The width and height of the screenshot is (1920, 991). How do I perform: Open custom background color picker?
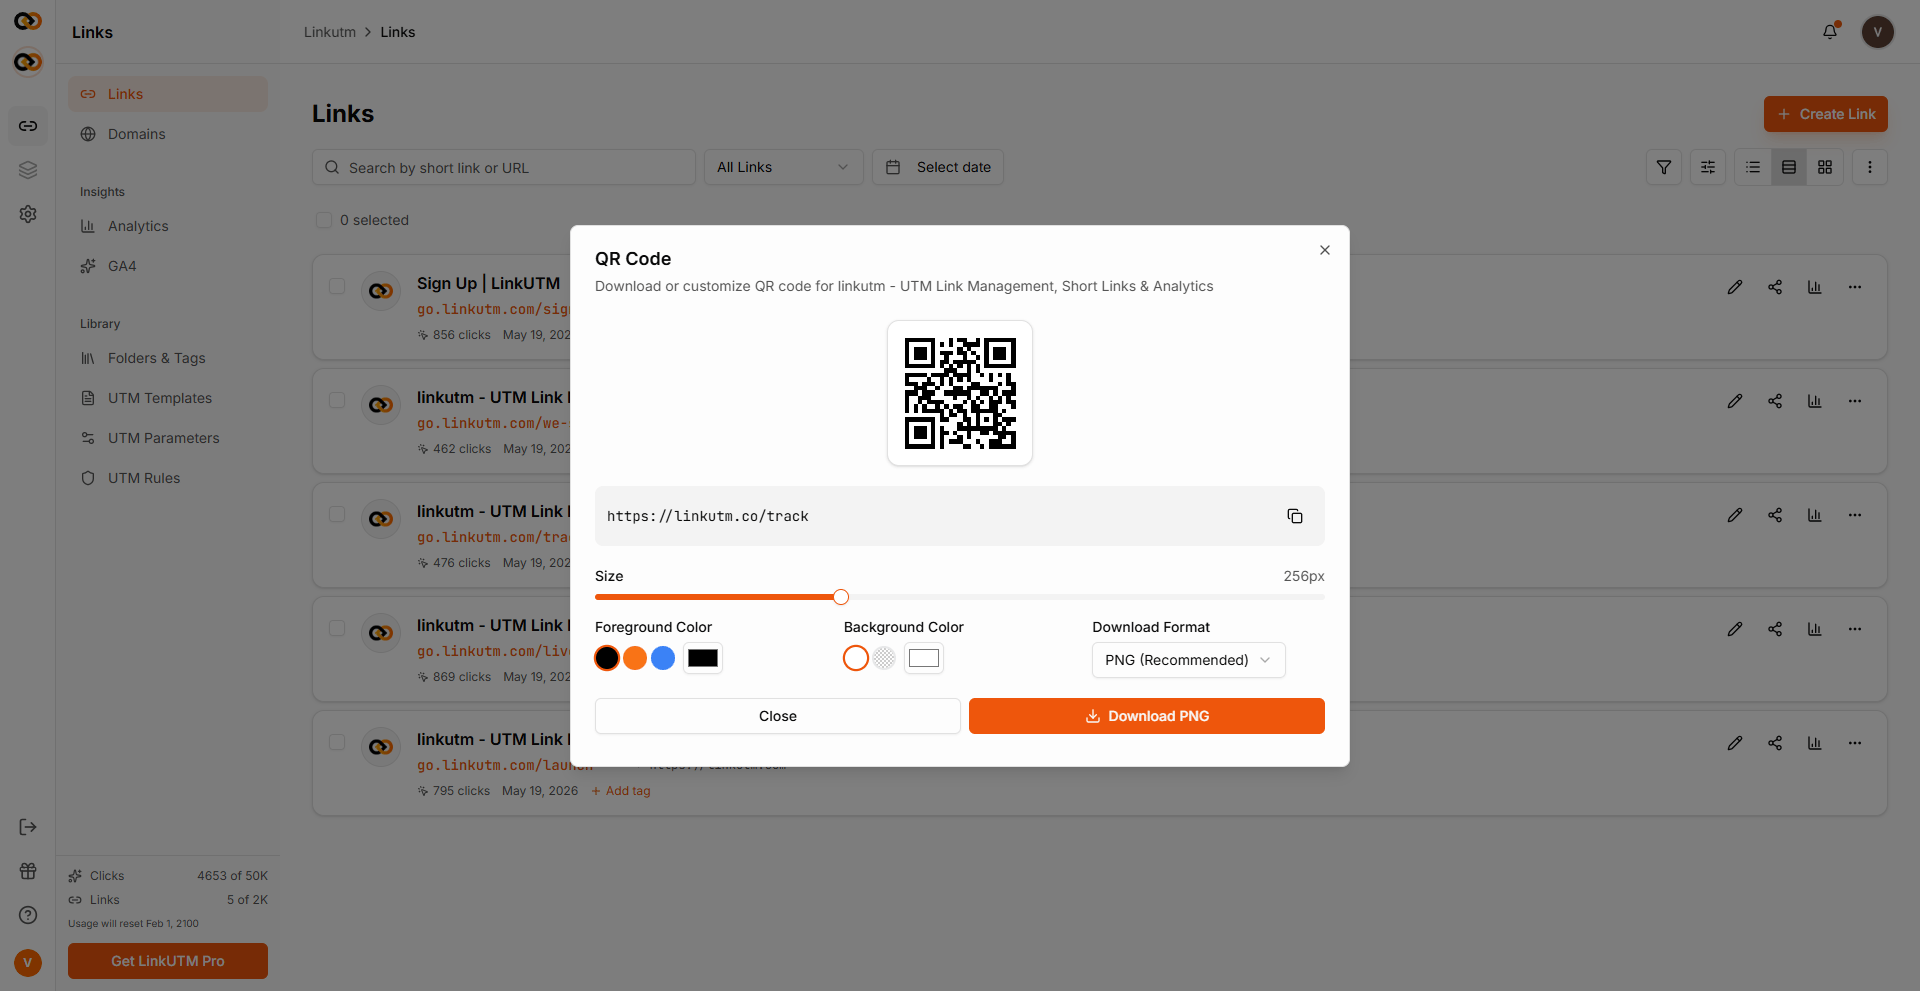point(924,658)
